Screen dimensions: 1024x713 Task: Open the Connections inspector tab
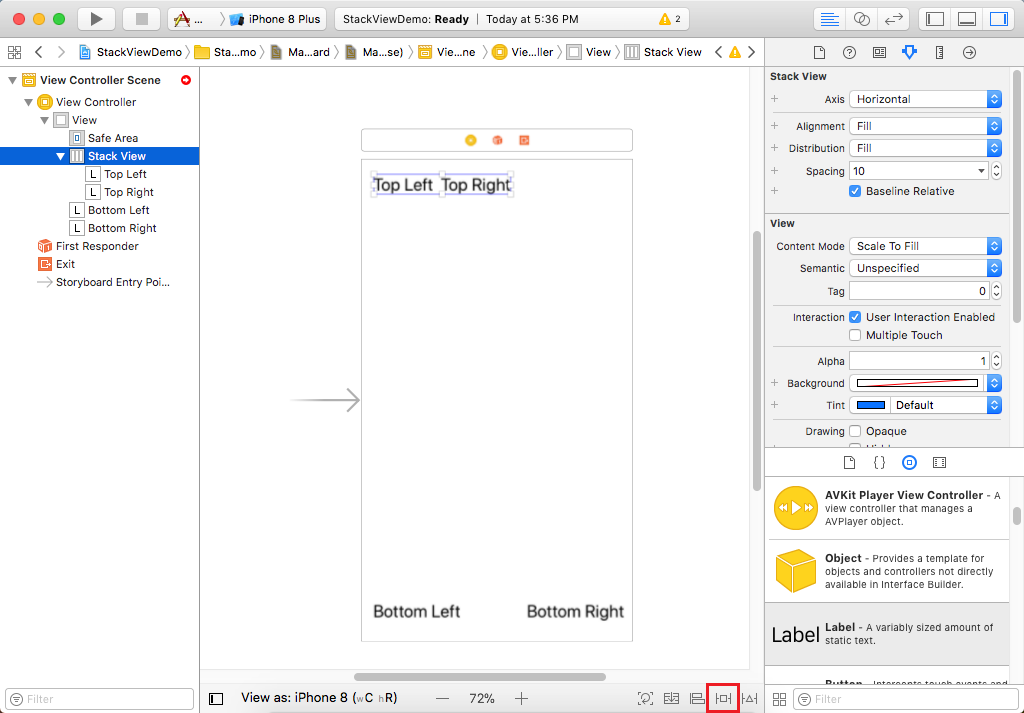969,52
